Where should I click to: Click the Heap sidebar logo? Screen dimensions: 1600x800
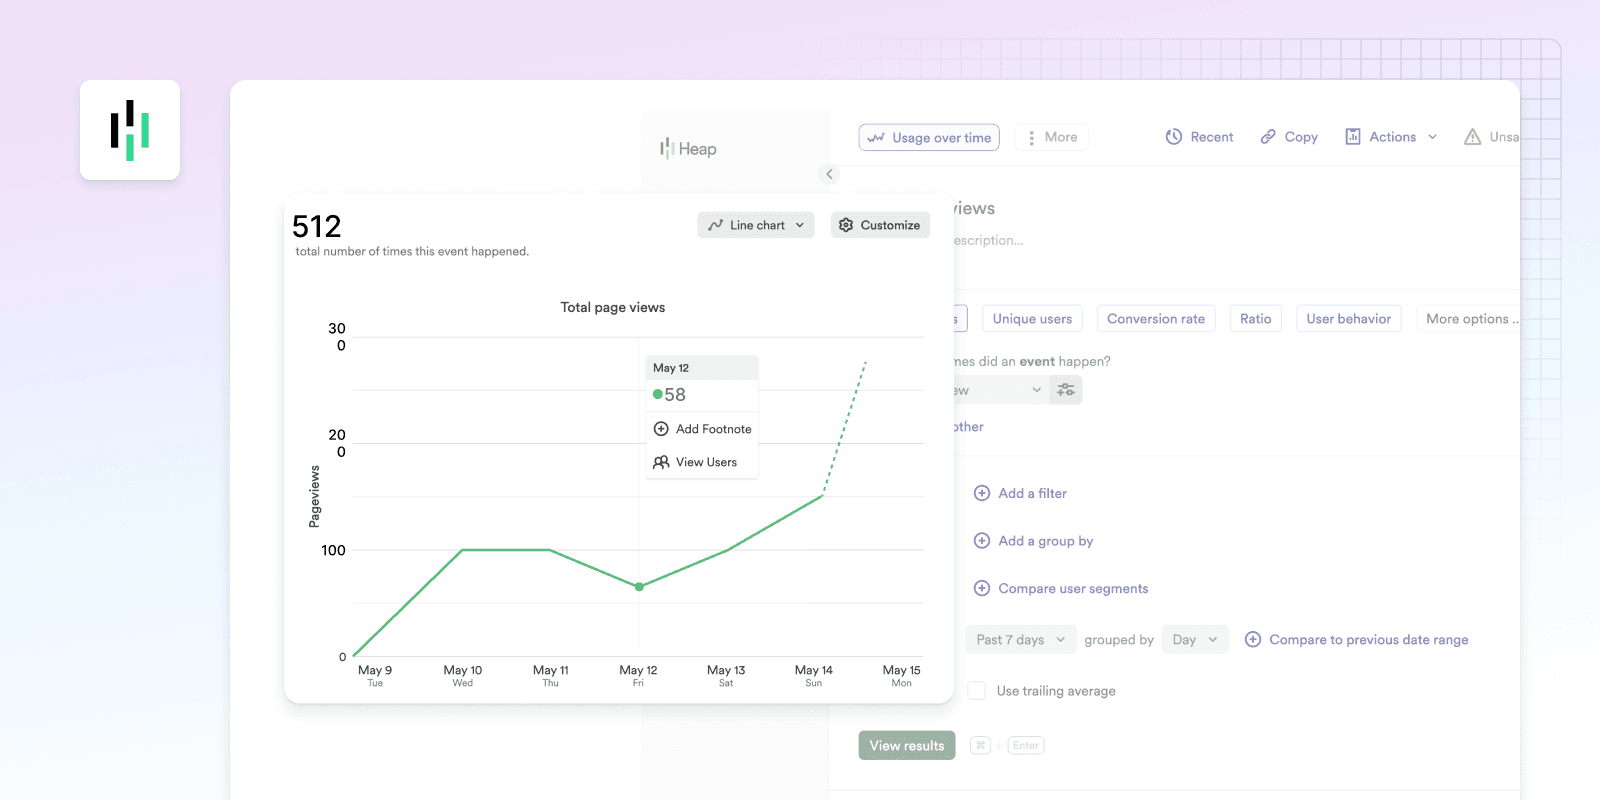[688, 149]
